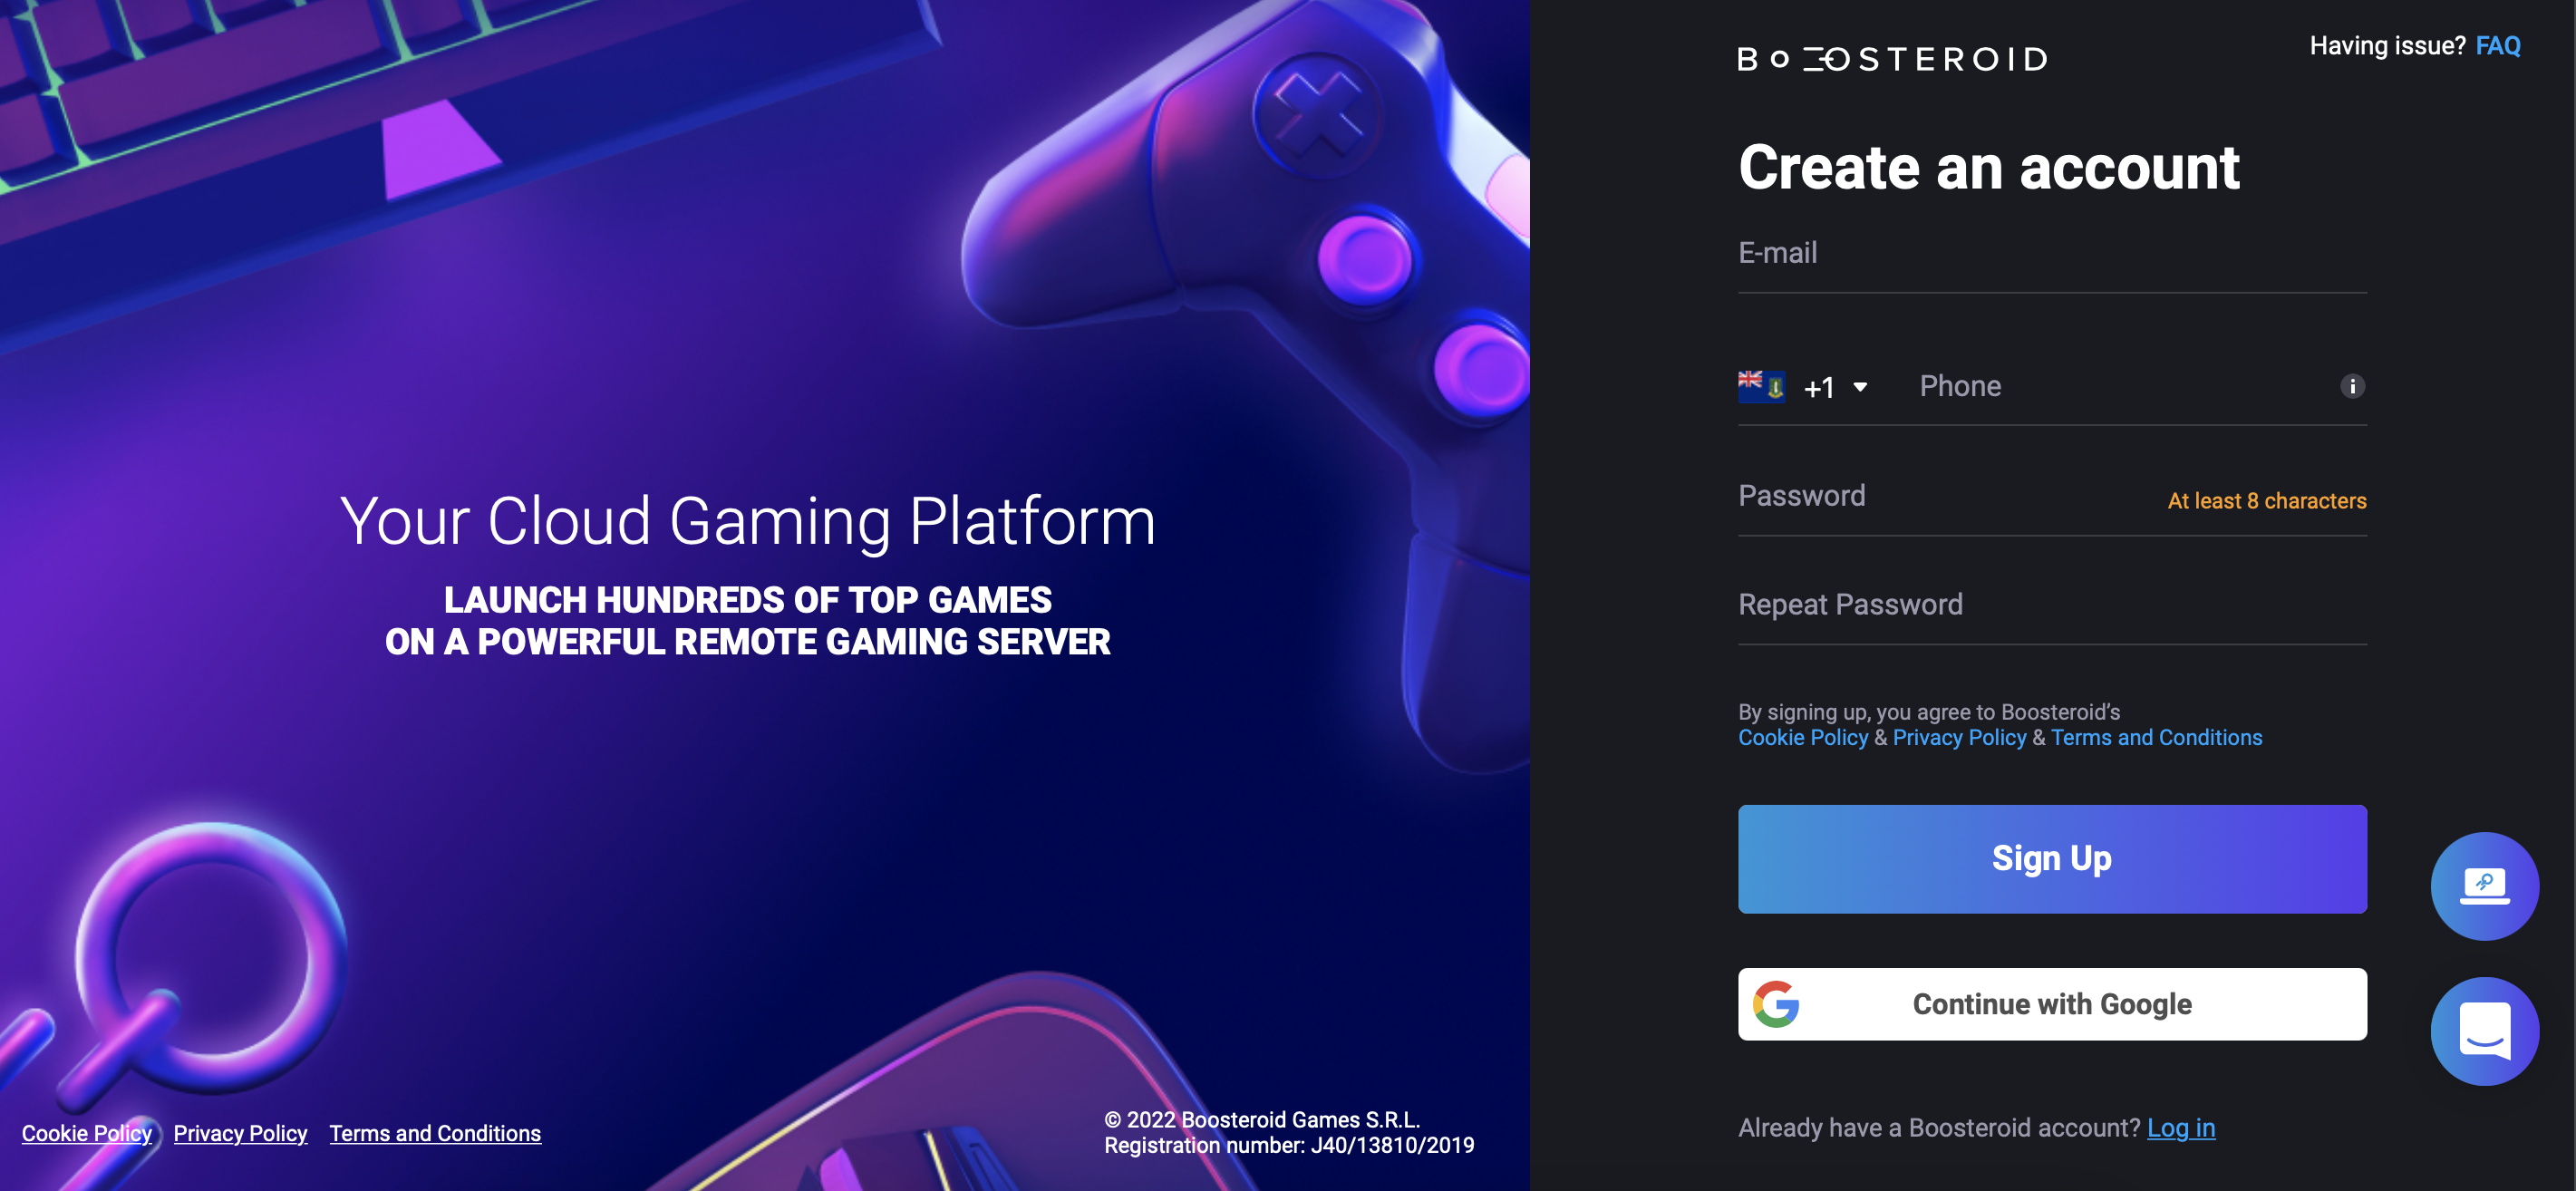The height and width of the screenshot is (1191, 2576).
Task: Open the FAQ link
Action: 2497,46
